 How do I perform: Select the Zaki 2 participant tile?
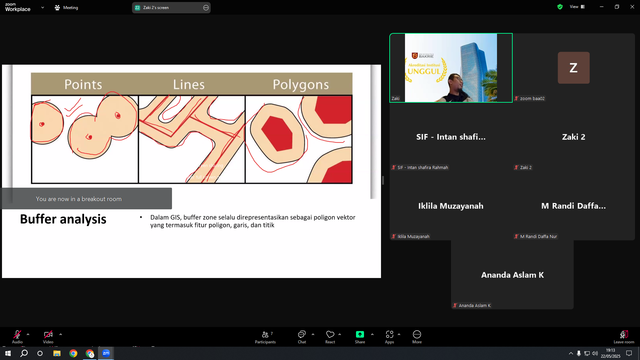coord(573,137)
